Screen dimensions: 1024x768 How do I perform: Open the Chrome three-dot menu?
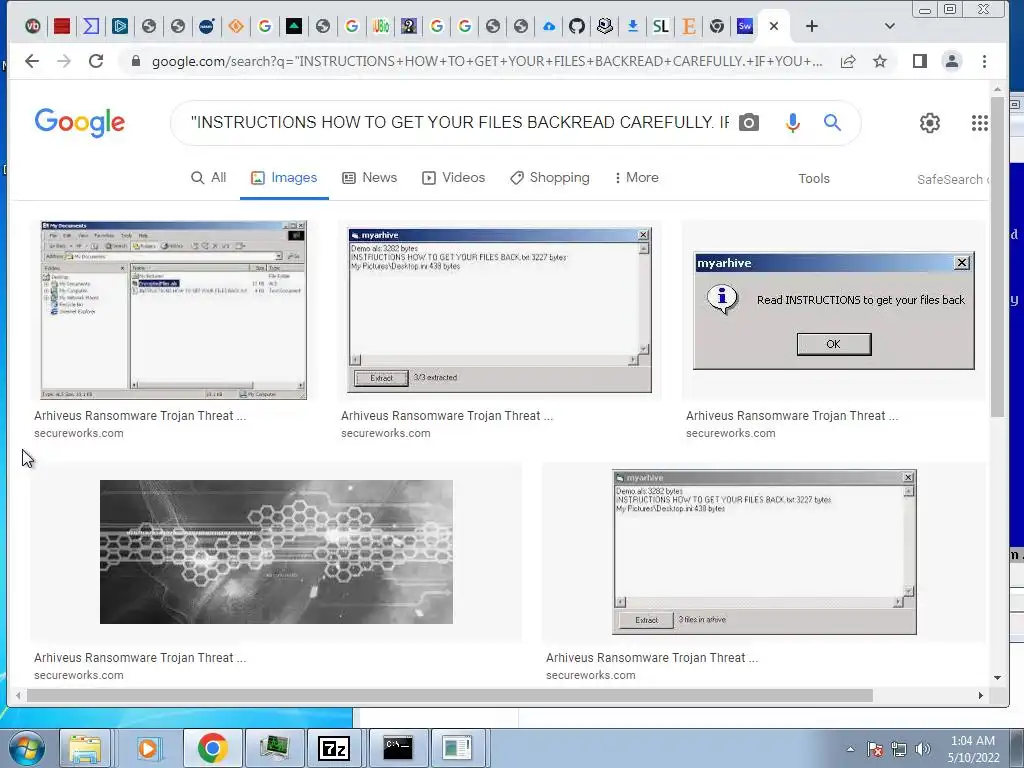[x=984, y=61]
